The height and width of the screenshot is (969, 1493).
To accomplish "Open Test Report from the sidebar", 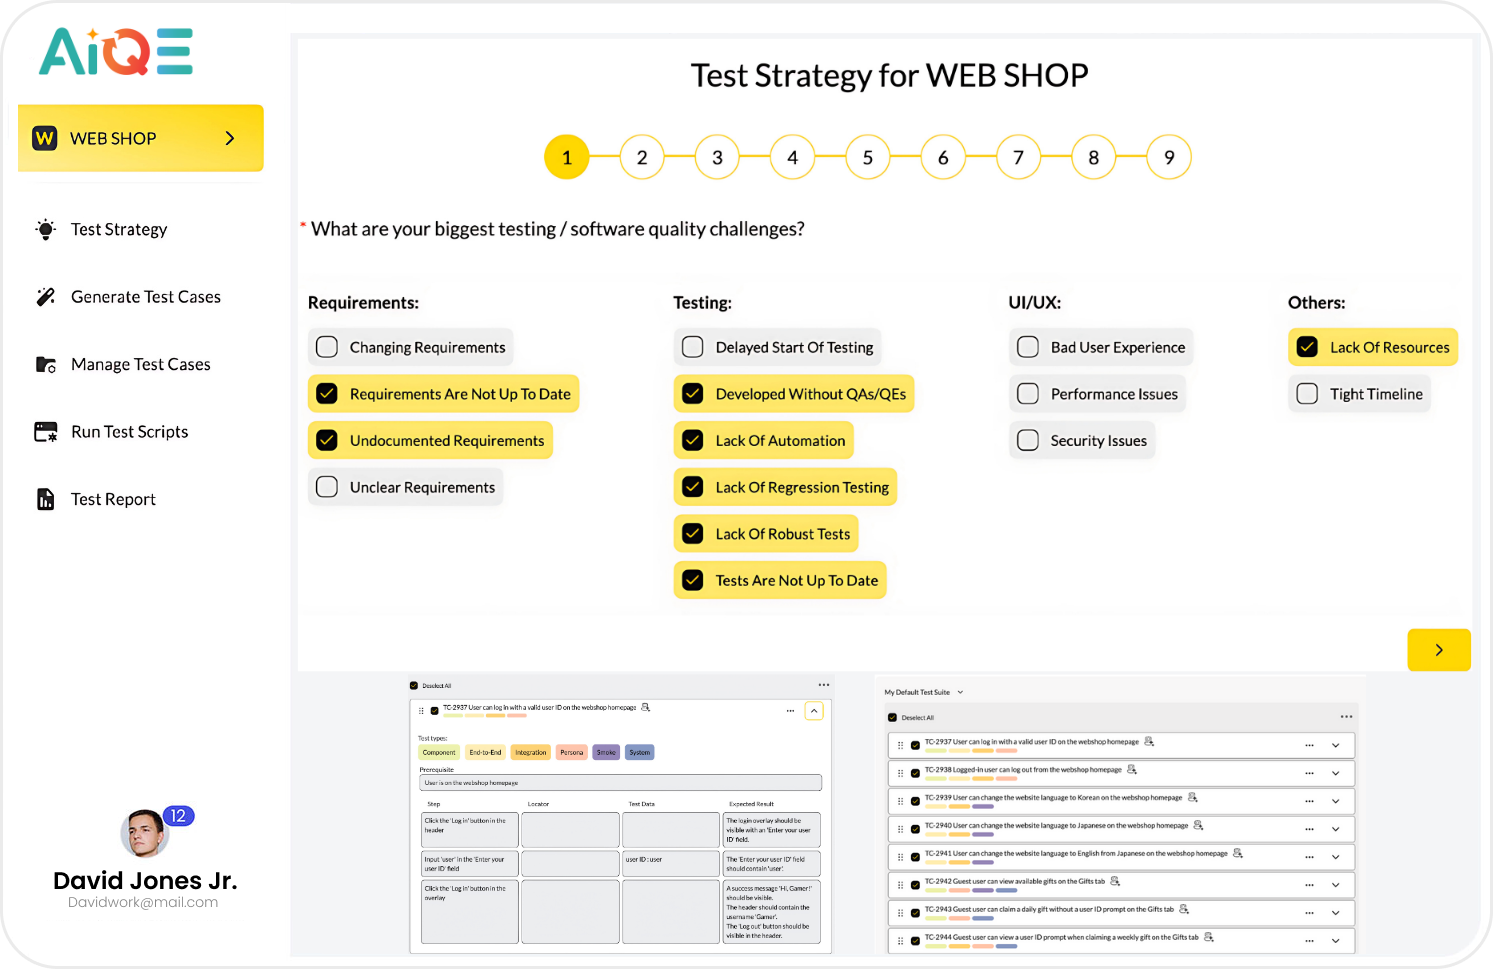I will click(113, 499).
